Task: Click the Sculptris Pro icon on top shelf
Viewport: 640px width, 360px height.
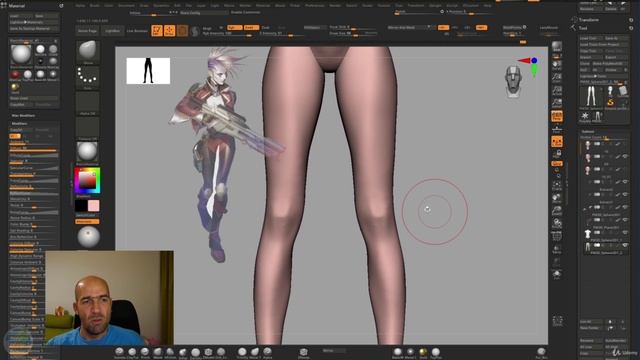Action: point(195,31)
